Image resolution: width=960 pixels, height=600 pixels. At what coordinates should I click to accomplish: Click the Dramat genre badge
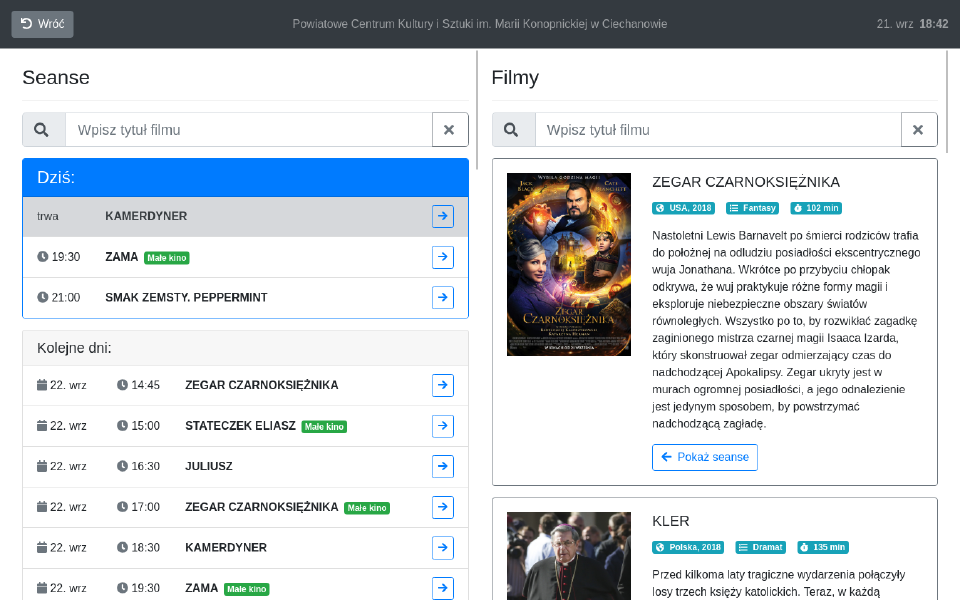click(760, 547)
